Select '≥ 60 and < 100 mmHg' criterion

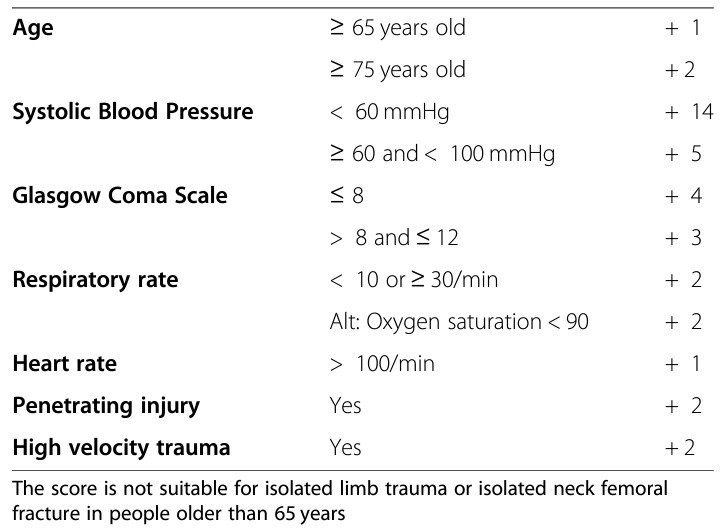click(443, 154)
